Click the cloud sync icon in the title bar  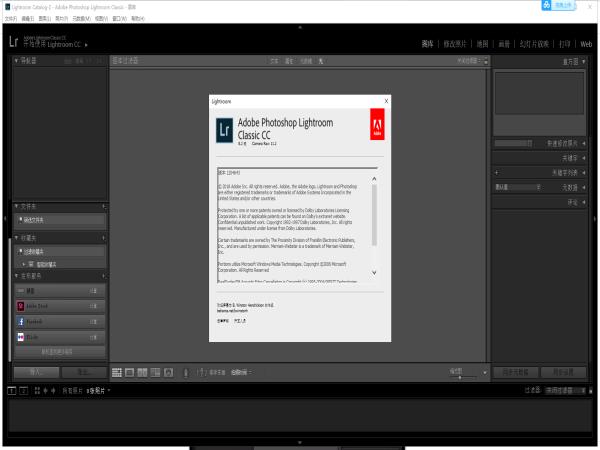coord(546,5)
